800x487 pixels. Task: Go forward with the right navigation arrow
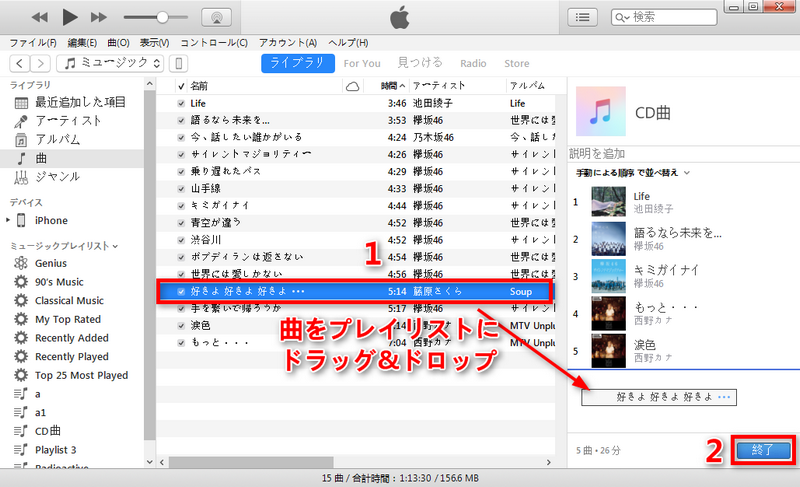[40, 63]
